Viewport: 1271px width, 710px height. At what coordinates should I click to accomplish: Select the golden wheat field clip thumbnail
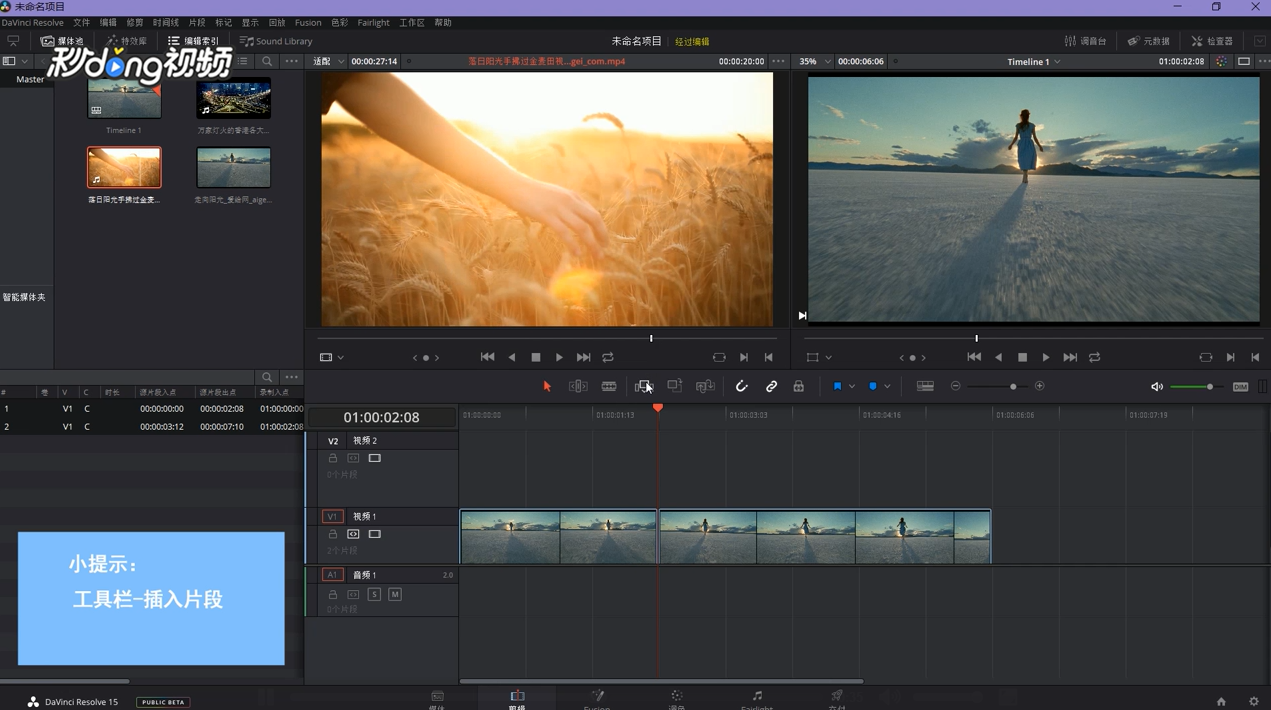(124, 167)
